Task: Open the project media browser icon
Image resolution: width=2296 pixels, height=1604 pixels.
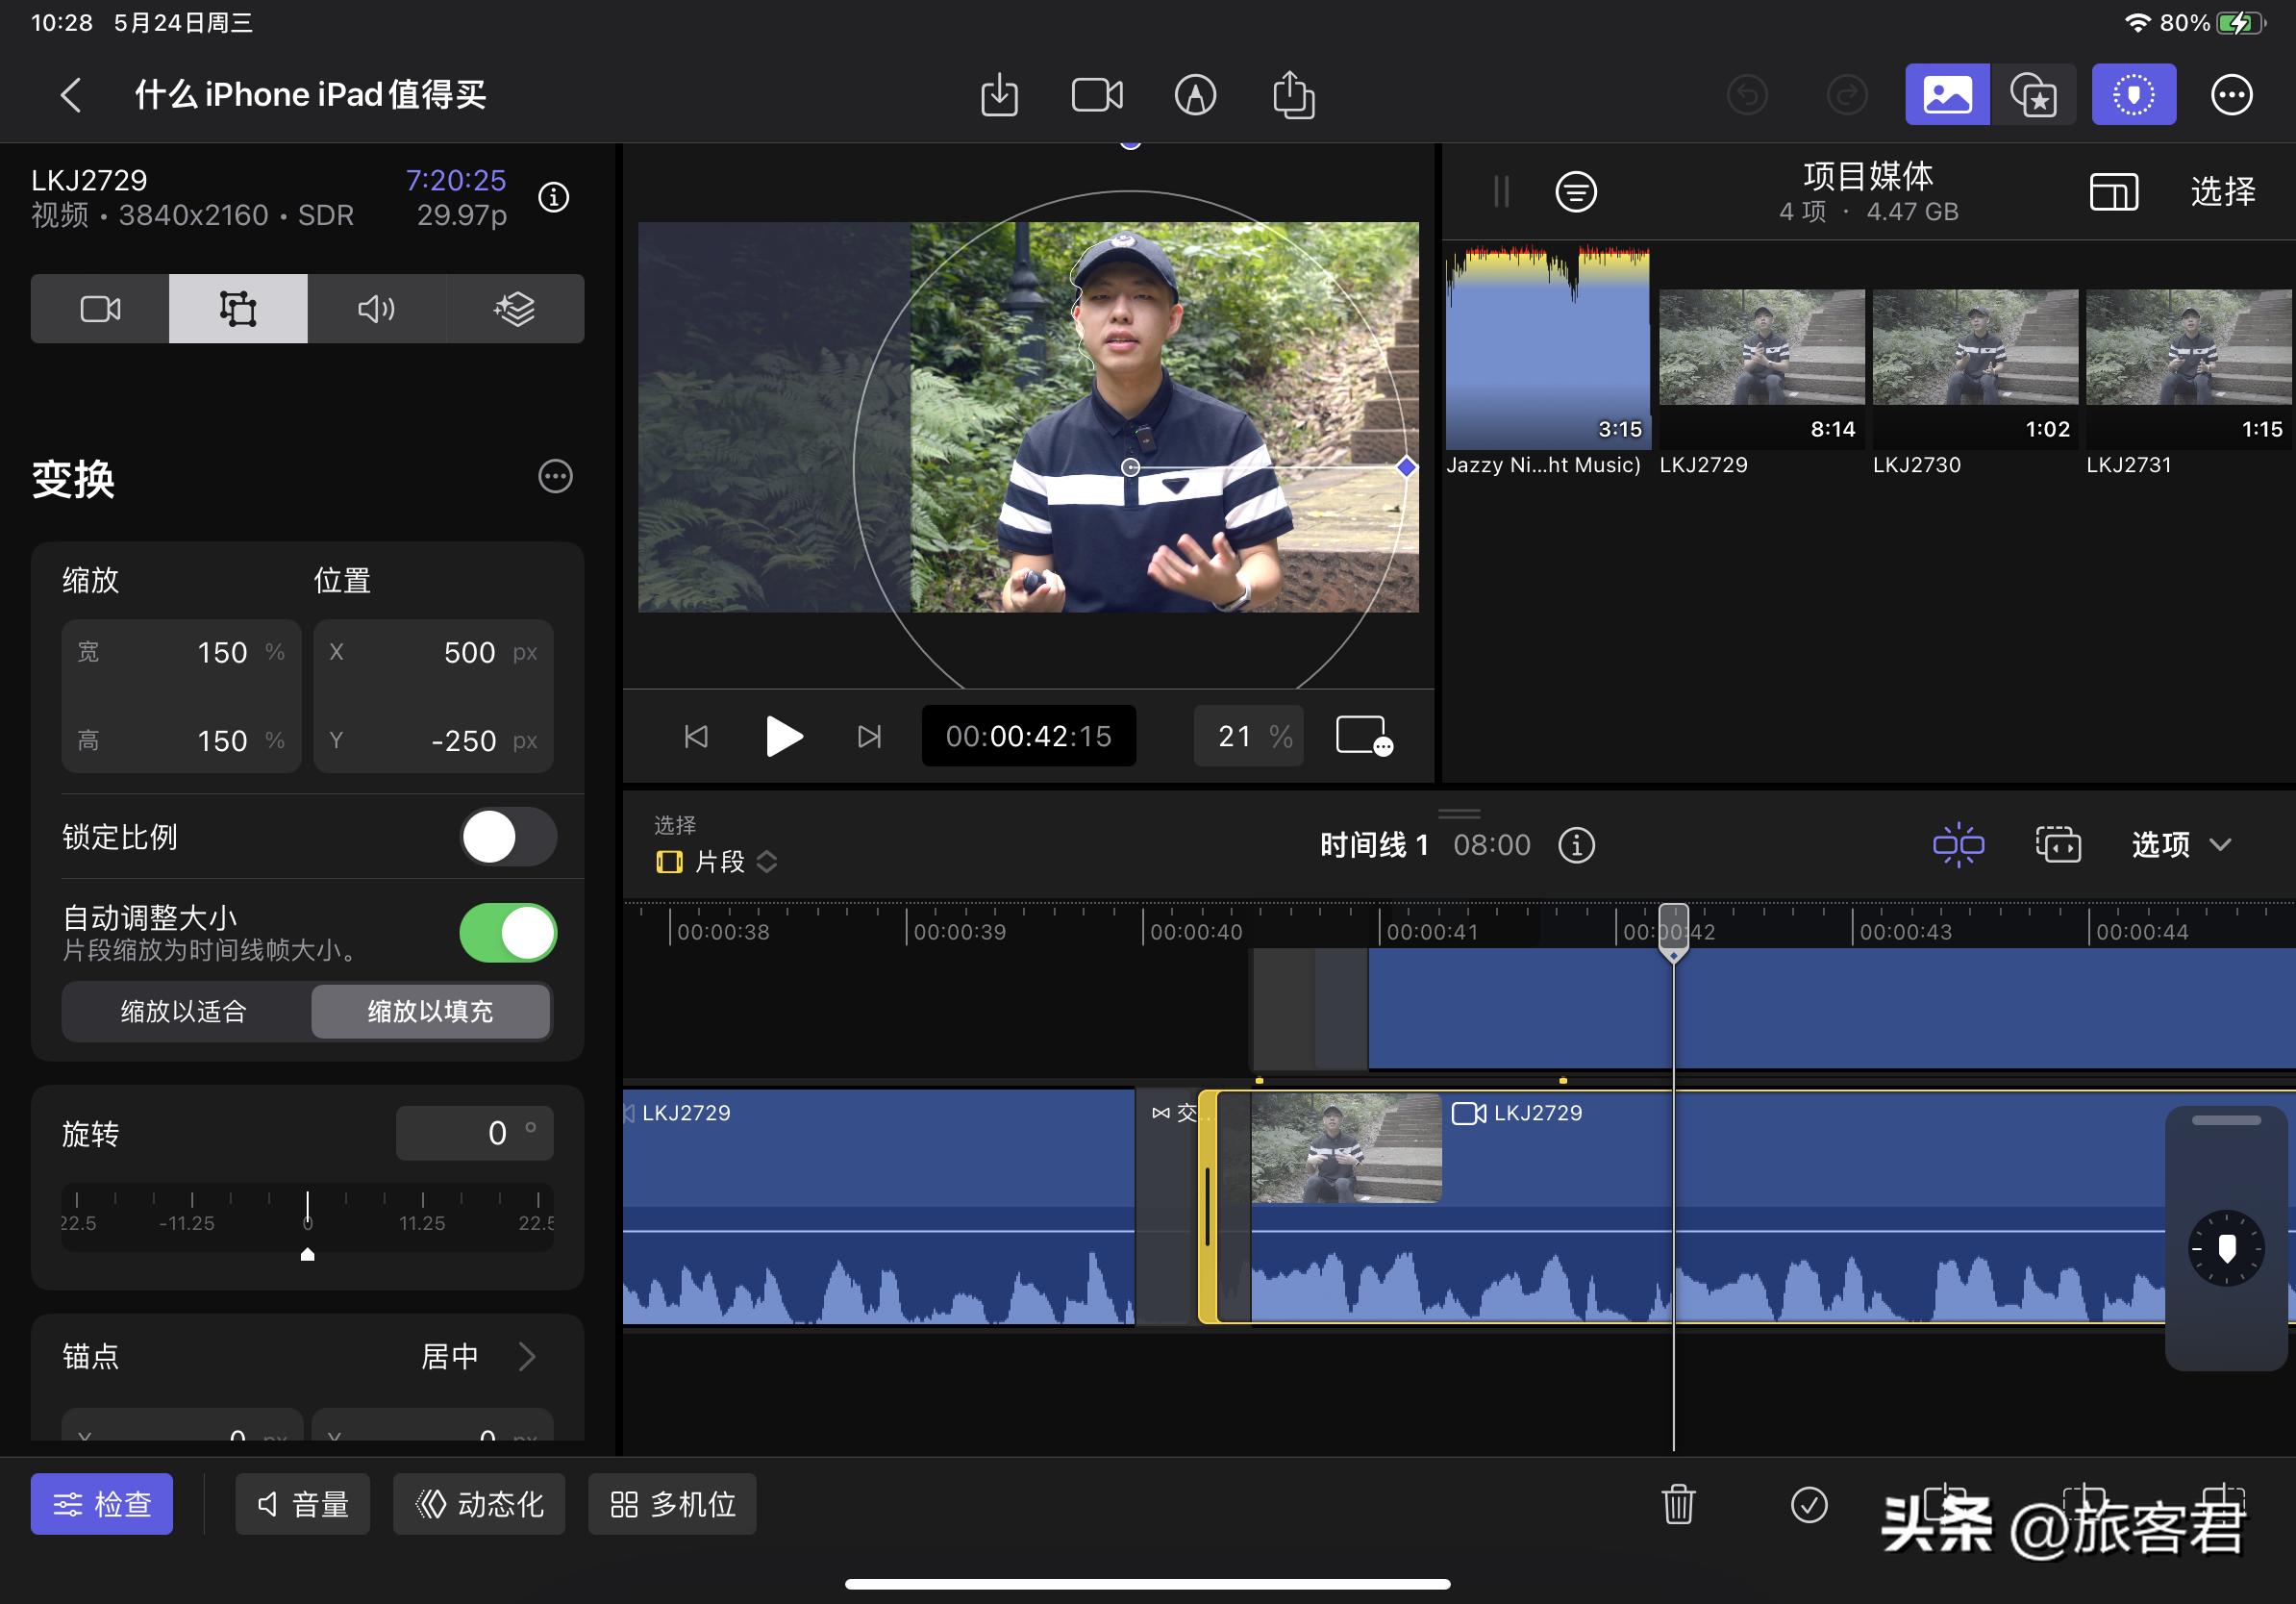Action: (x=1946, y=94)
